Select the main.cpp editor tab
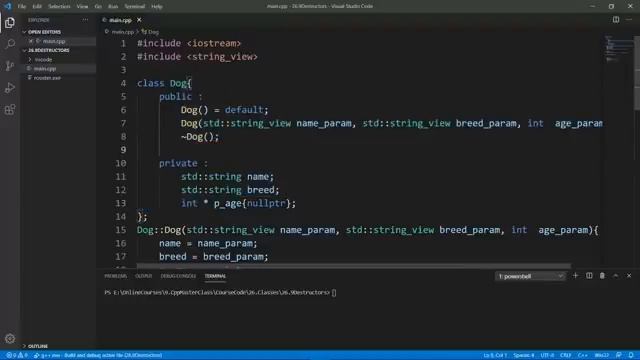The image size is (640, 360). 120,20
